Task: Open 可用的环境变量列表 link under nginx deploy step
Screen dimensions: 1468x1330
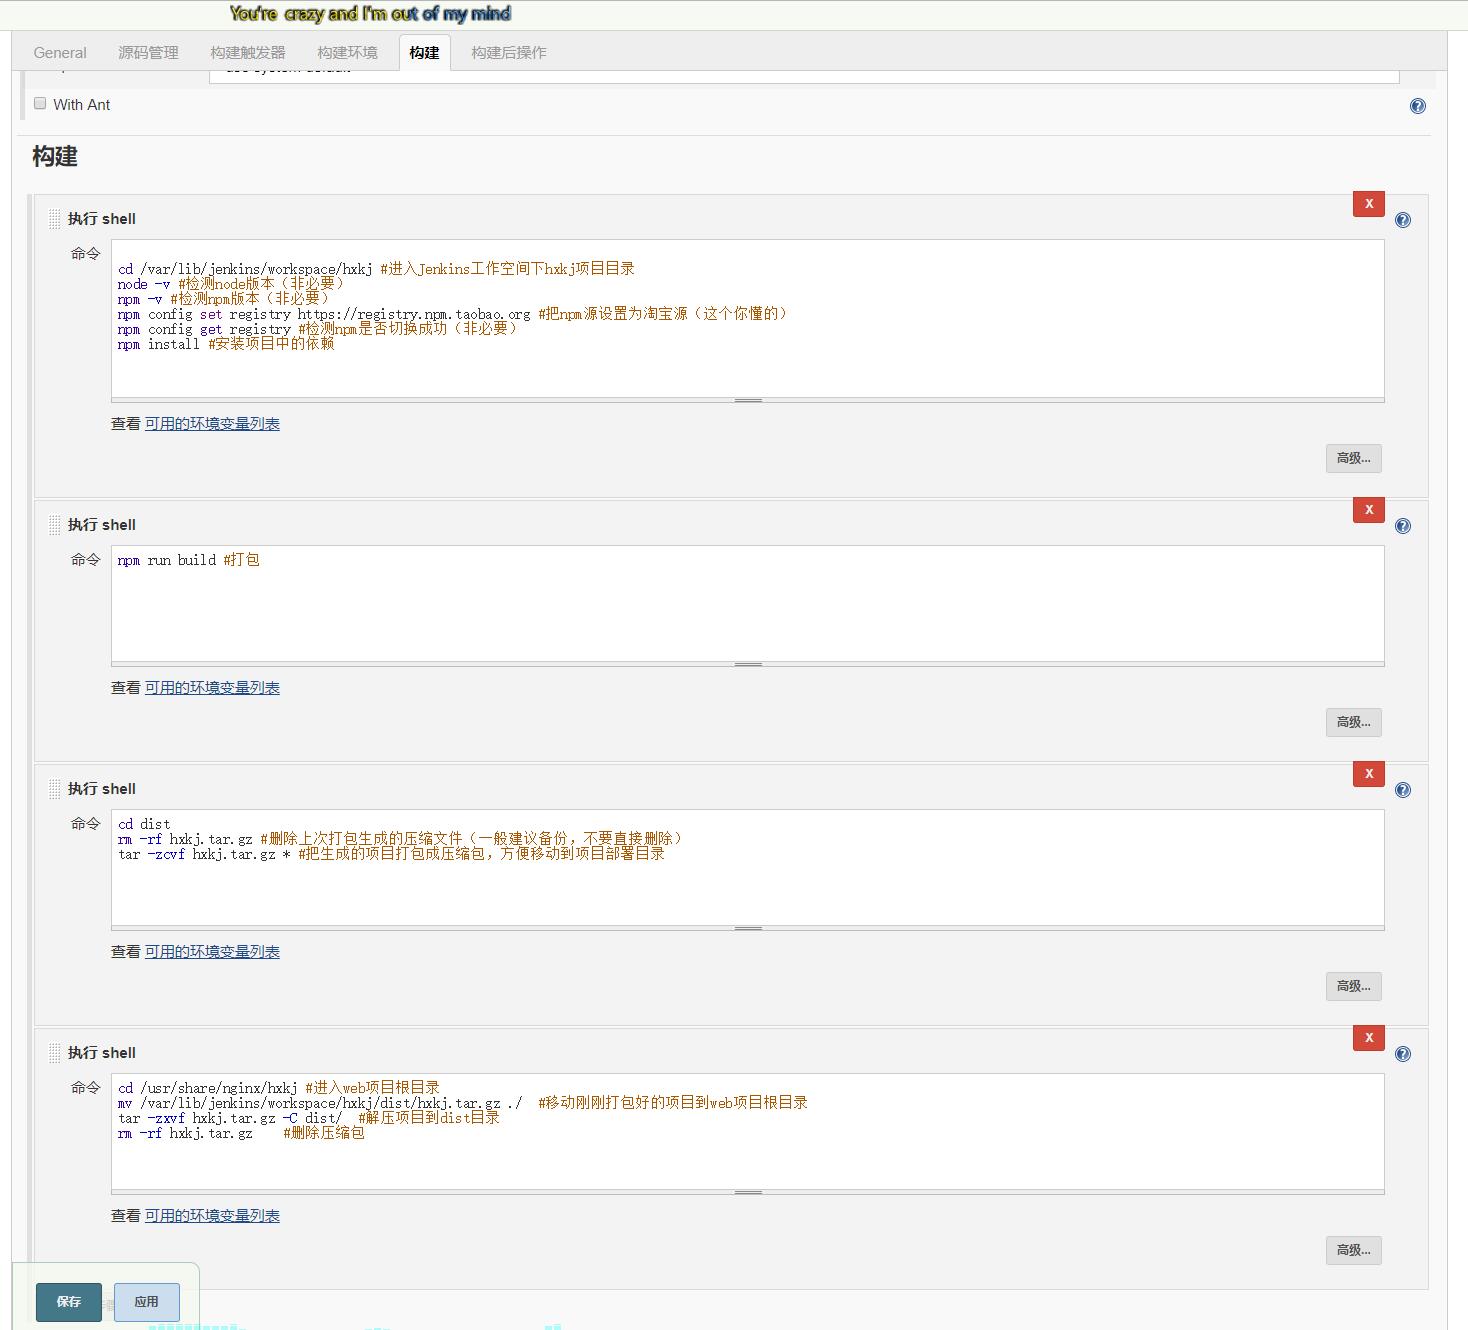Action: pyautogui.click(x=212, y=1216)
